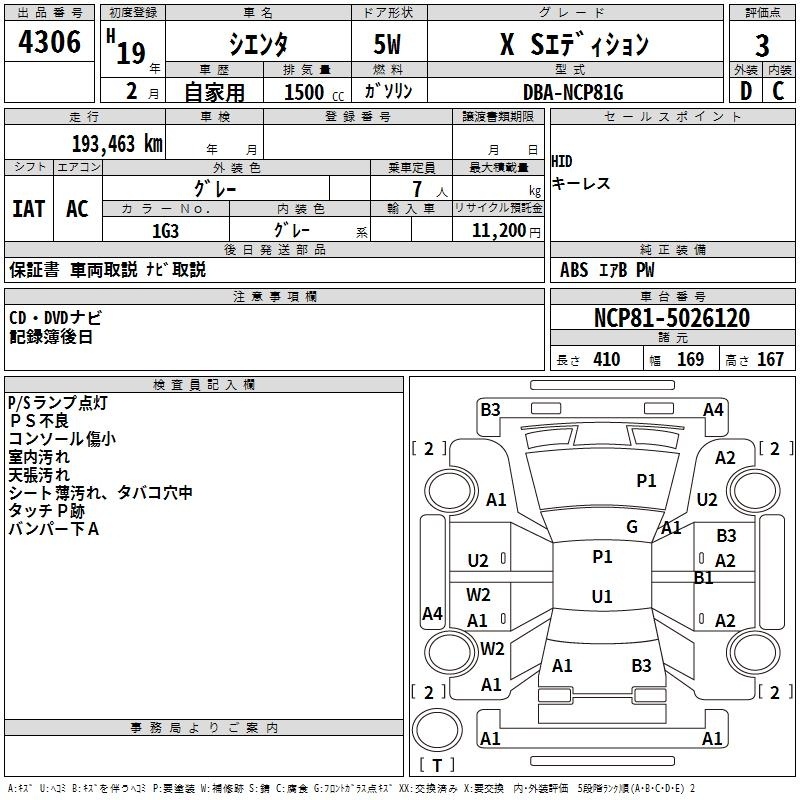
Task: Click engine displacement 1500 cc
Action: click(x=314, y=92)
